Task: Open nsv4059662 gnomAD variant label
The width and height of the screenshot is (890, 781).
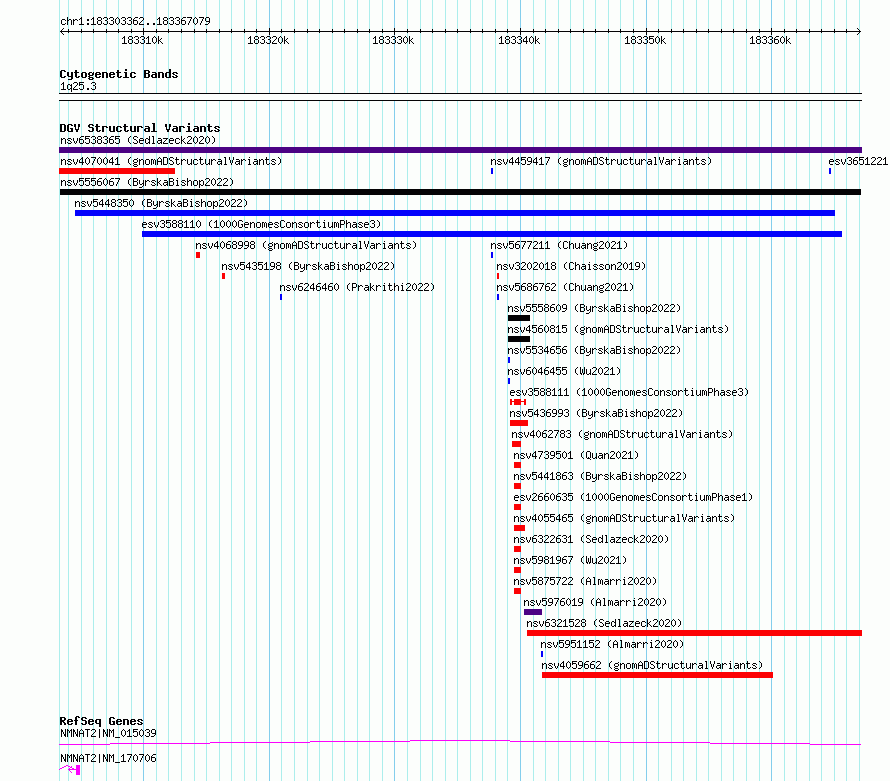Action: [x=652, y=665]
